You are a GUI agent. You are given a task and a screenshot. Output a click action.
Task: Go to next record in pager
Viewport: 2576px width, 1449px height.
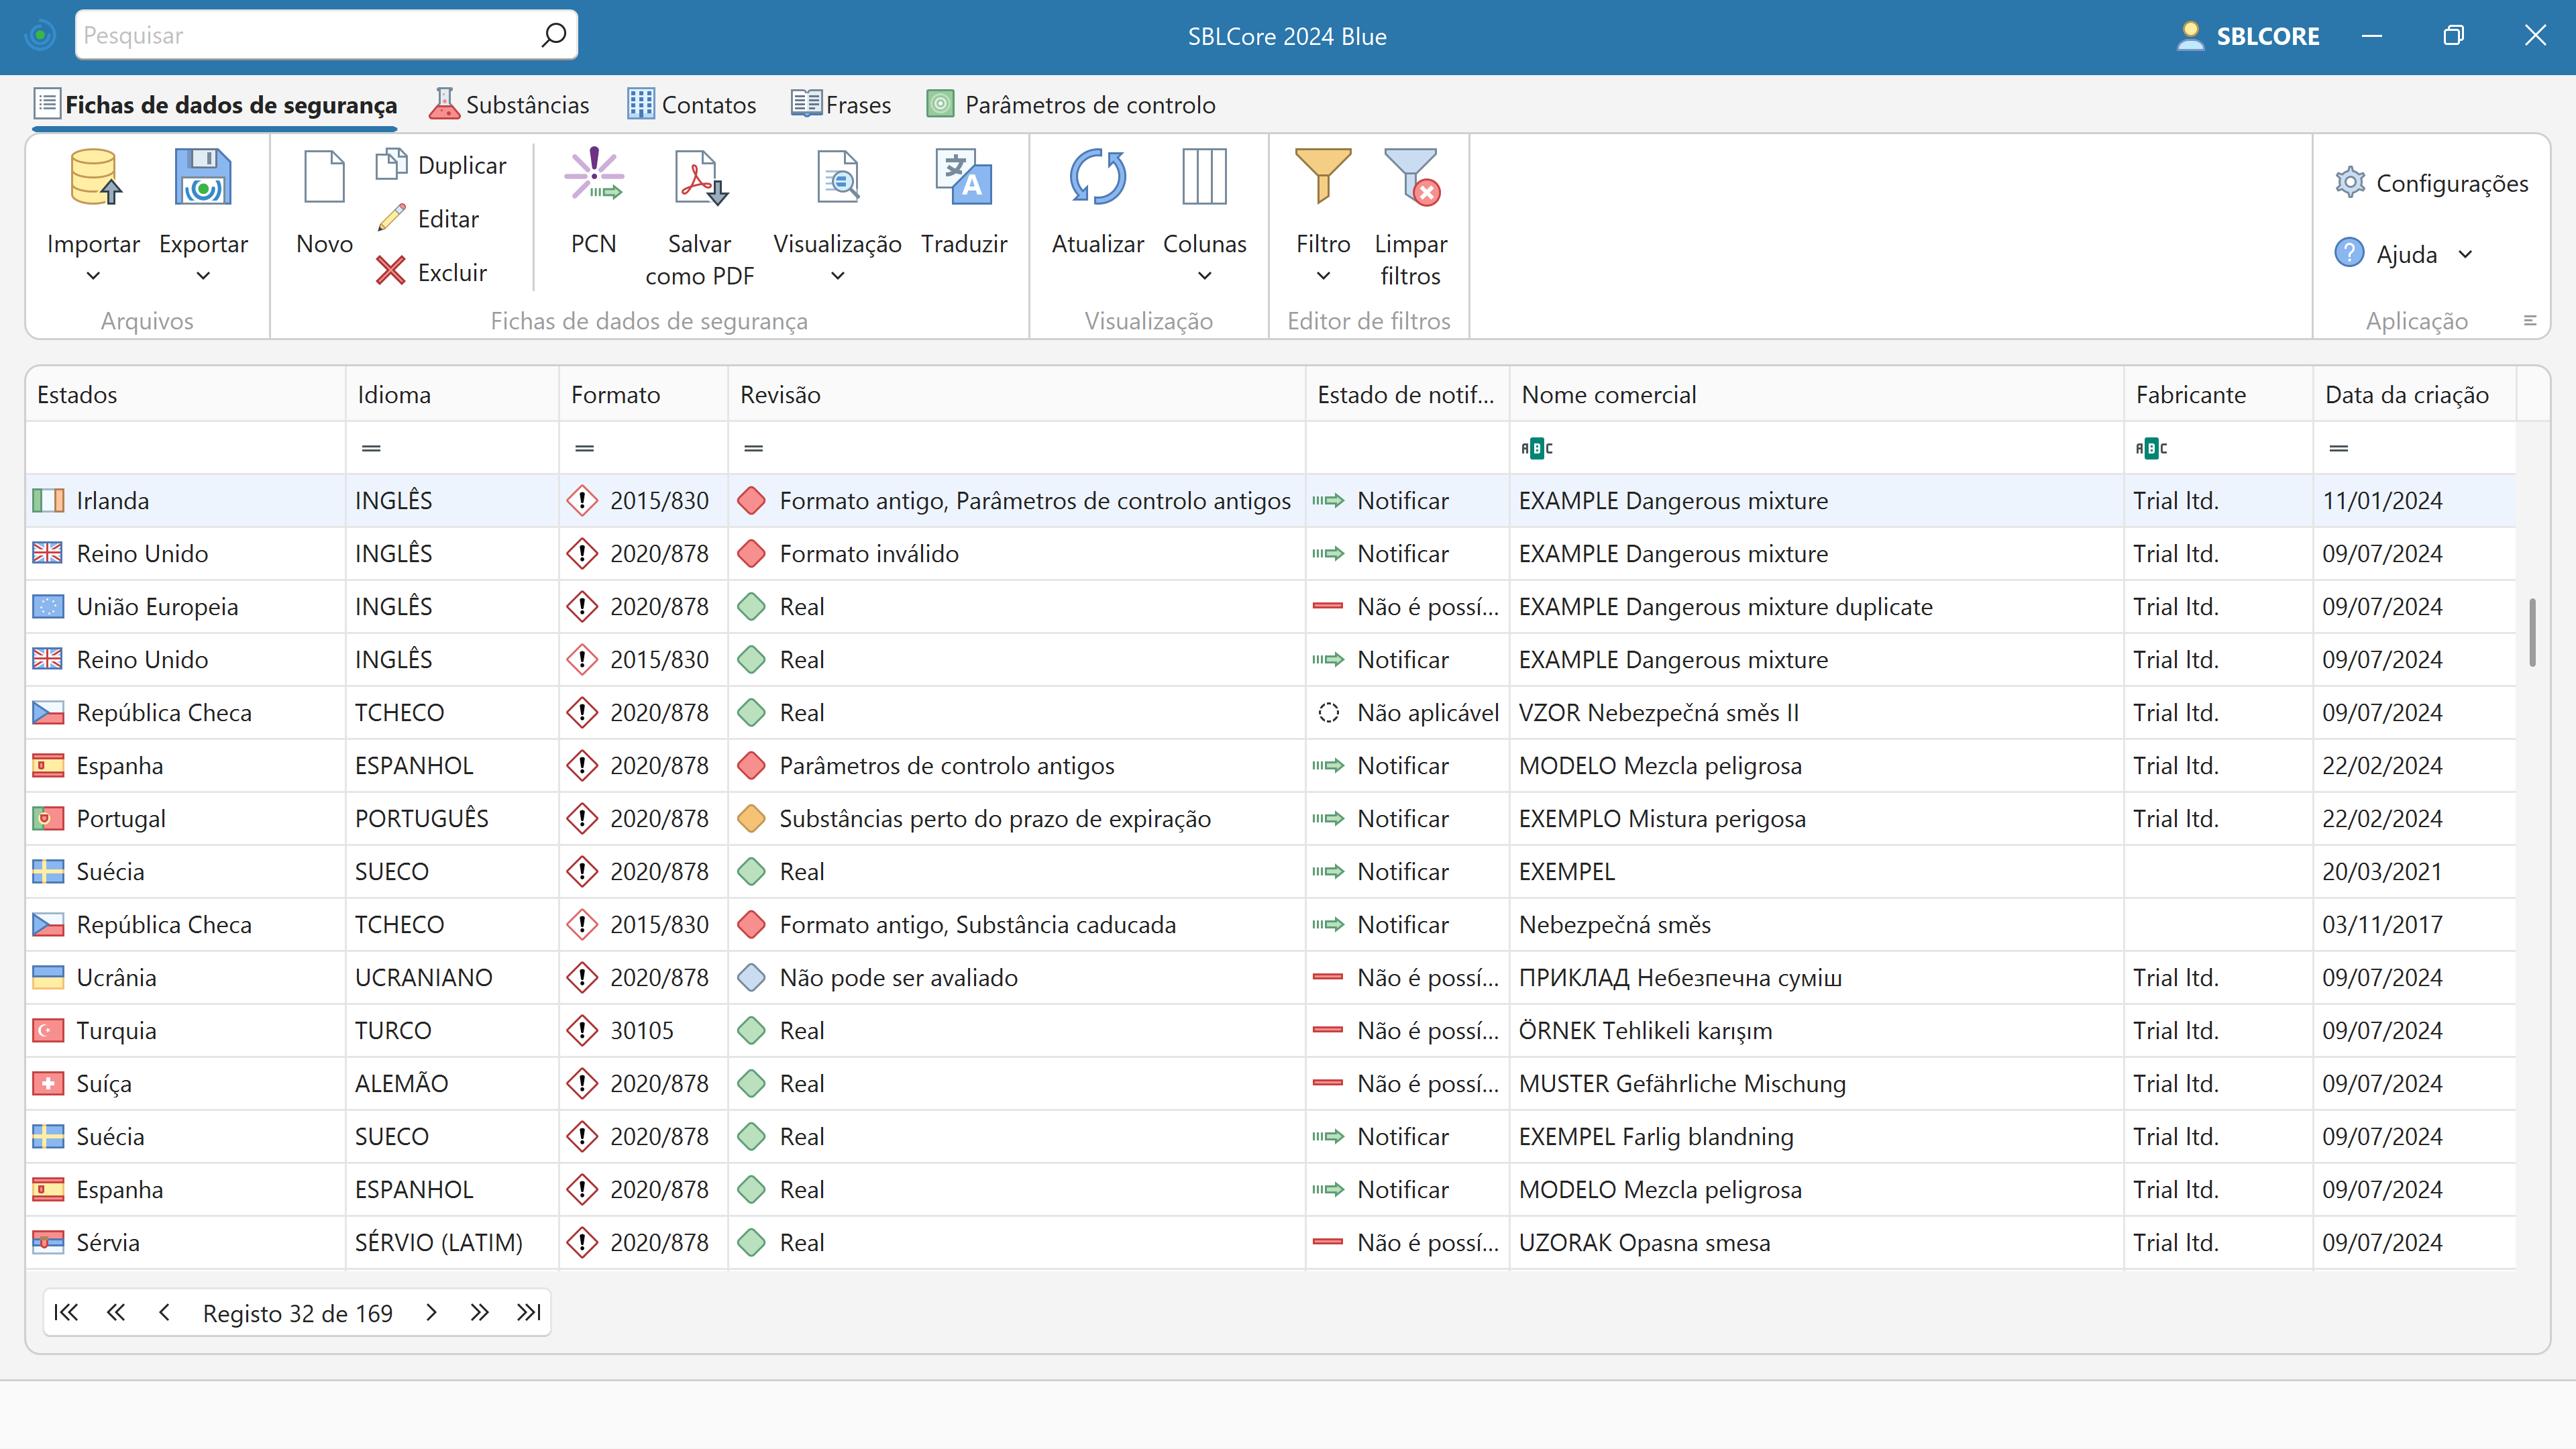pos(431,1312)
